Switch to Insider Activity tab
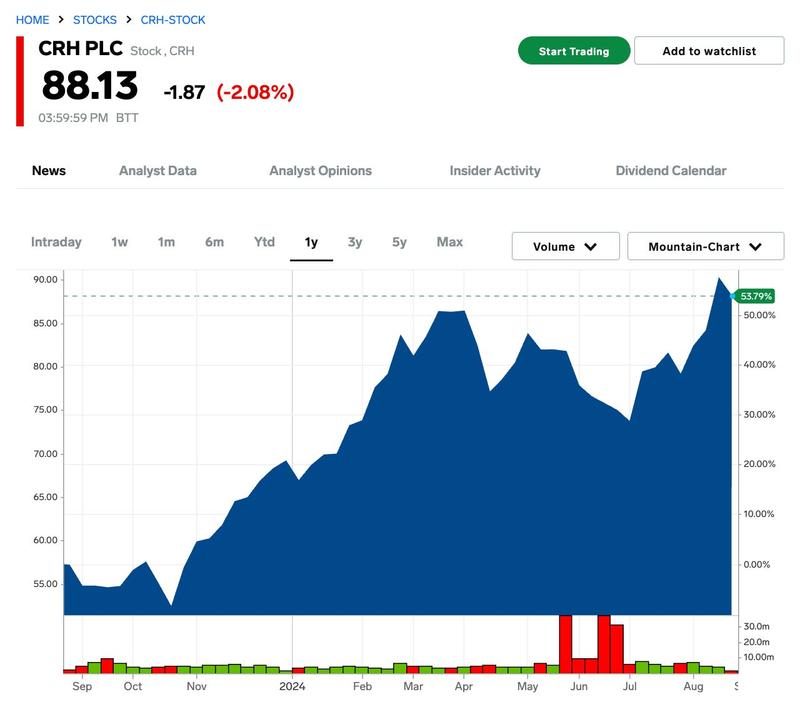 [x=495, y=170]
